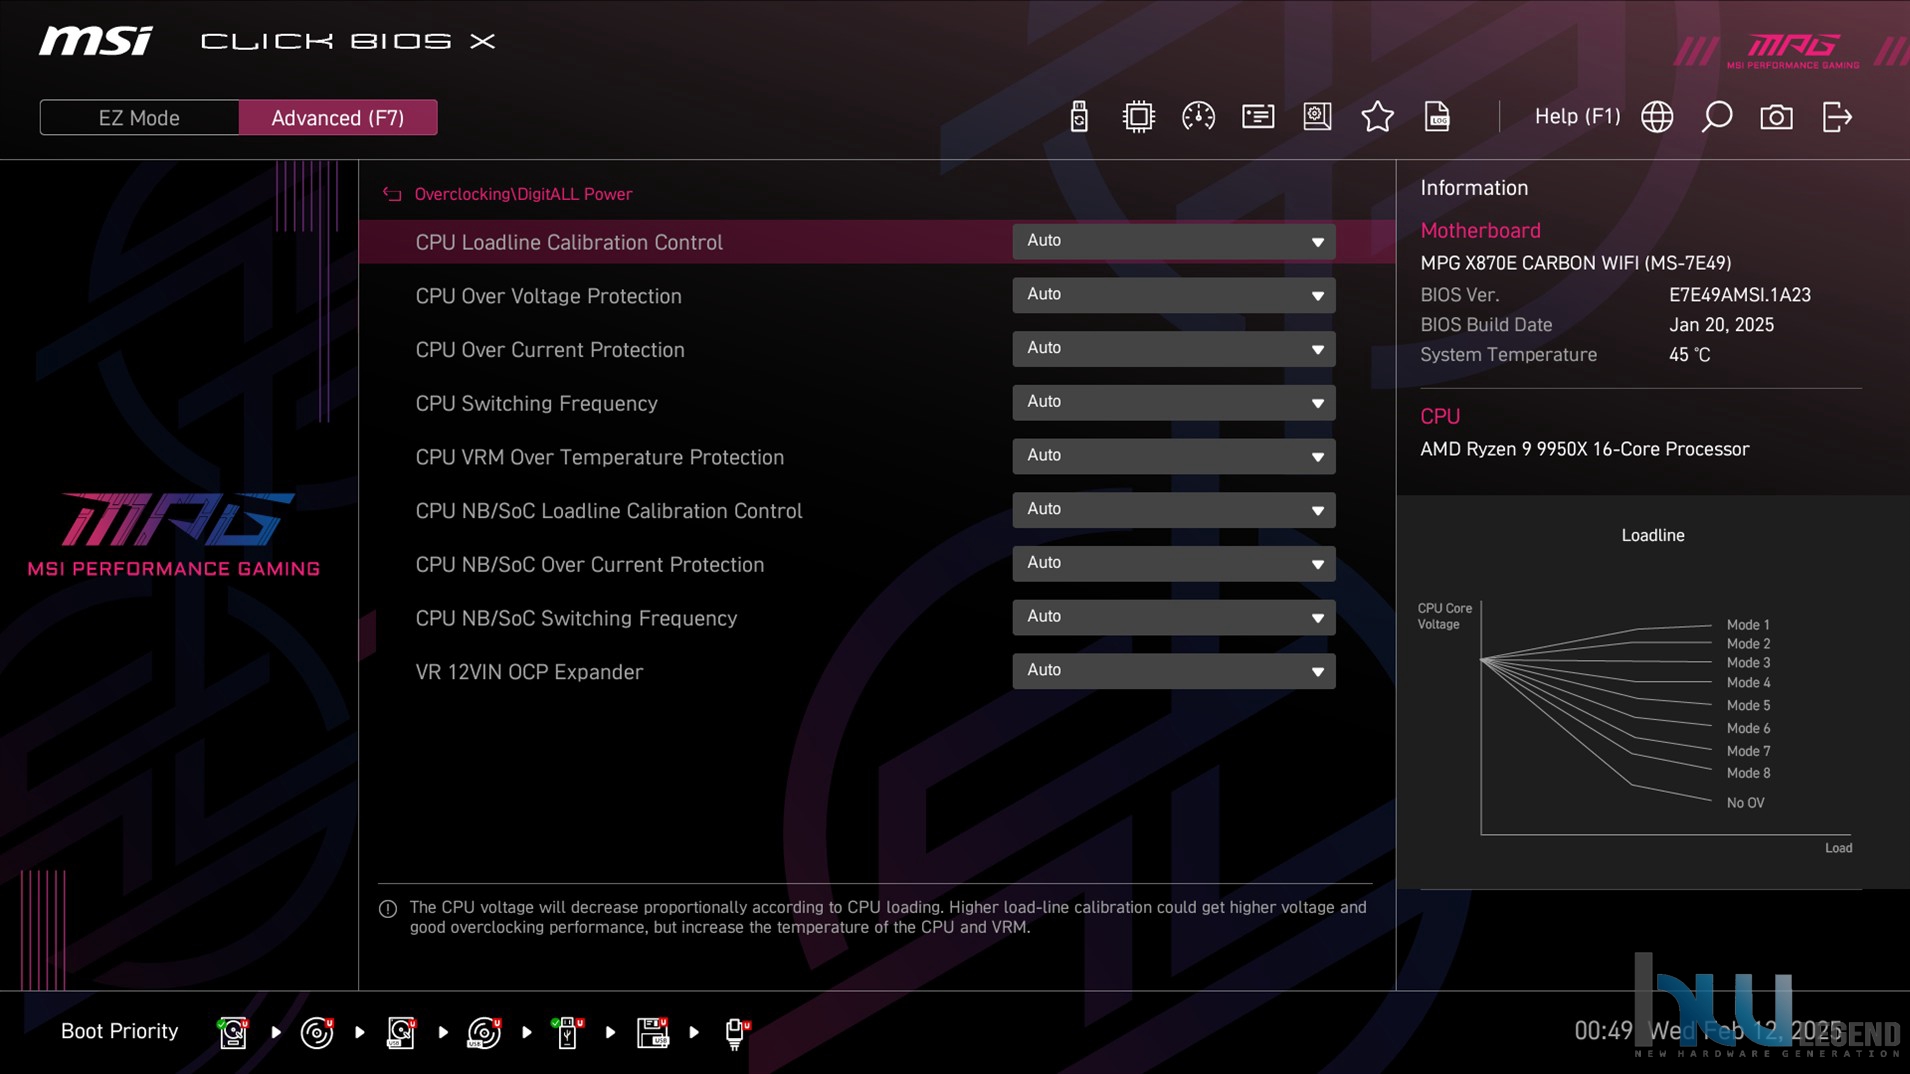Open the M-Flash USB update icon
The width and height of the screenshot is (1910, 1074).
point(1078,117)
